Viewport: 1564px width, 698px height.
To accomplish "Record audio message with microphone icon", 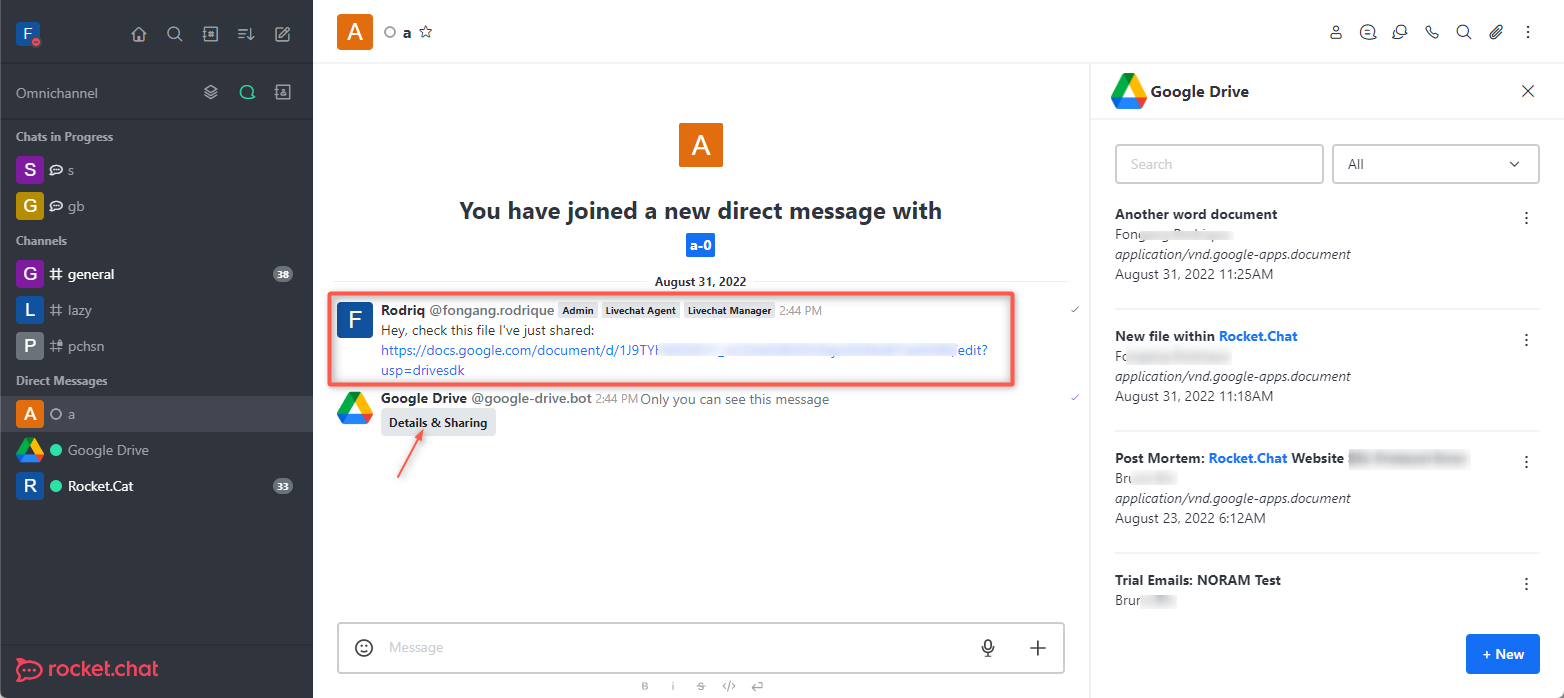I will [988, 648].
